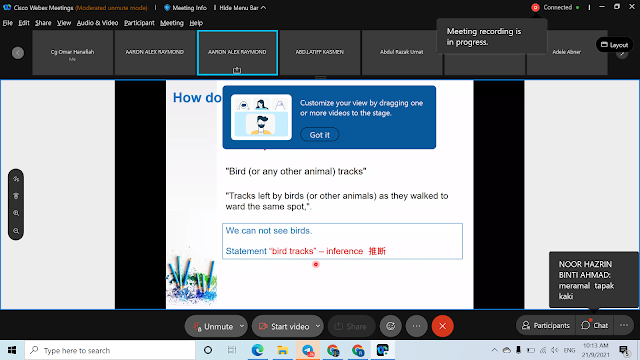Click the OneDrive cloud tray icon
Screen dimensions: 640x360
pyautogui.click(x=507, y=350)
